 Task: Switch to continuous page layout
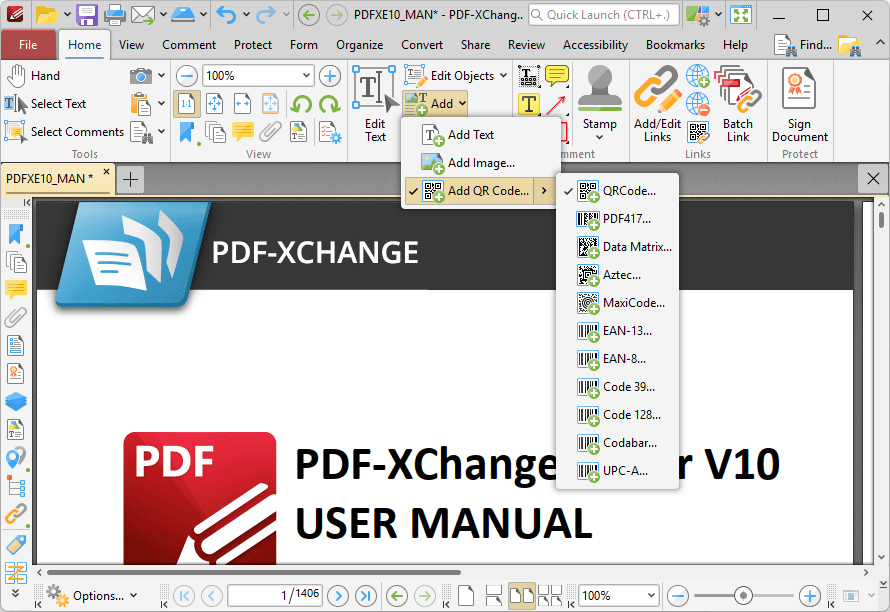(494, 596)
